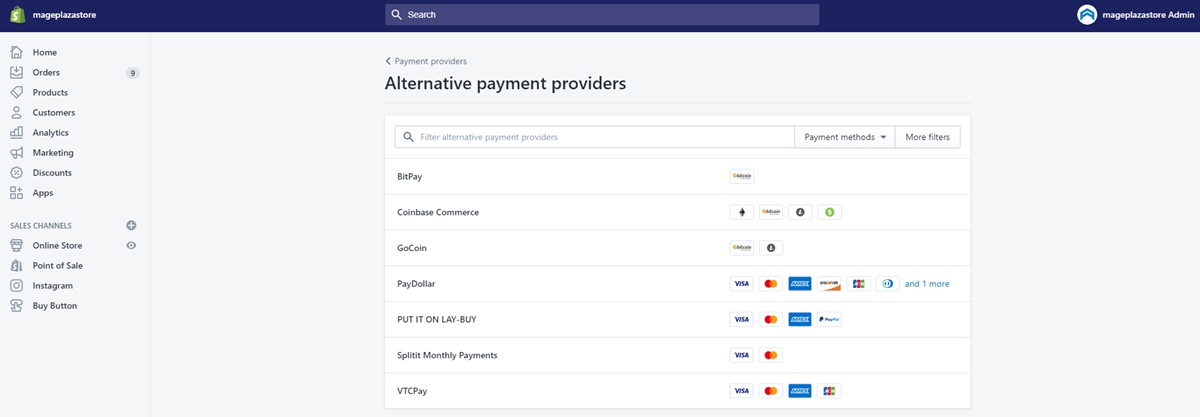This screenshot has width=1200, height=417.
Task: Click Ethereum icon in Coinbase Commerce row
Action: (x=742, y=212)
